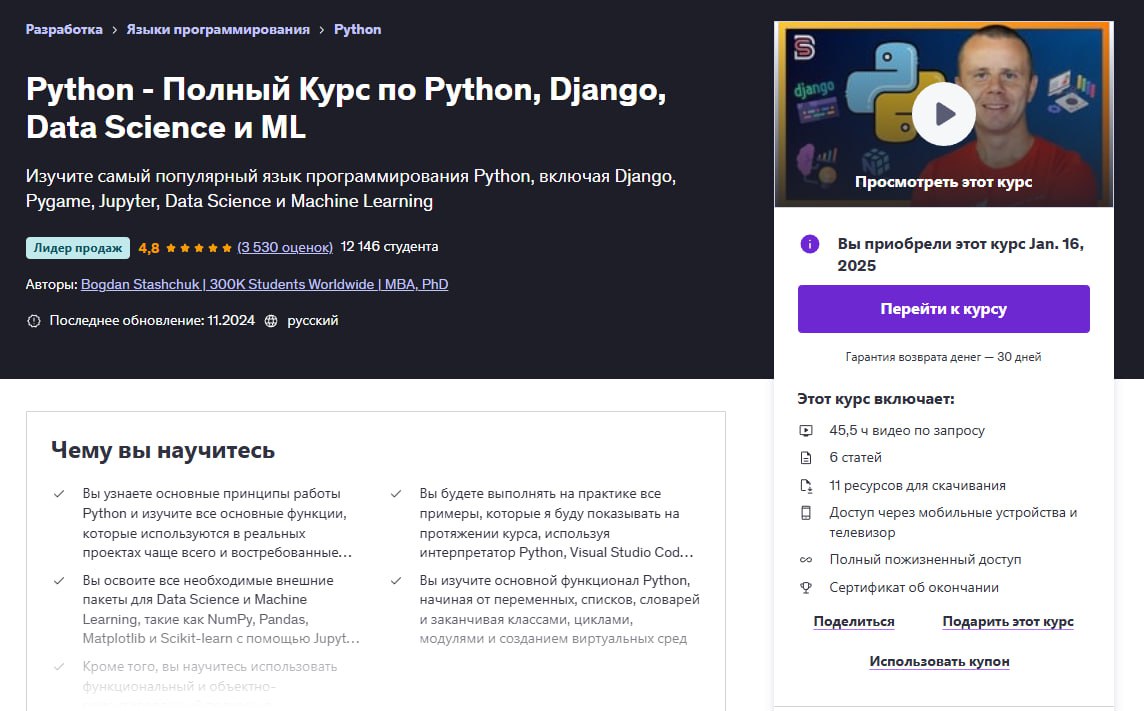Click the "русский" language text
Image resolution: width=1144 pixels, height=711 pixels.
[313, 321]
